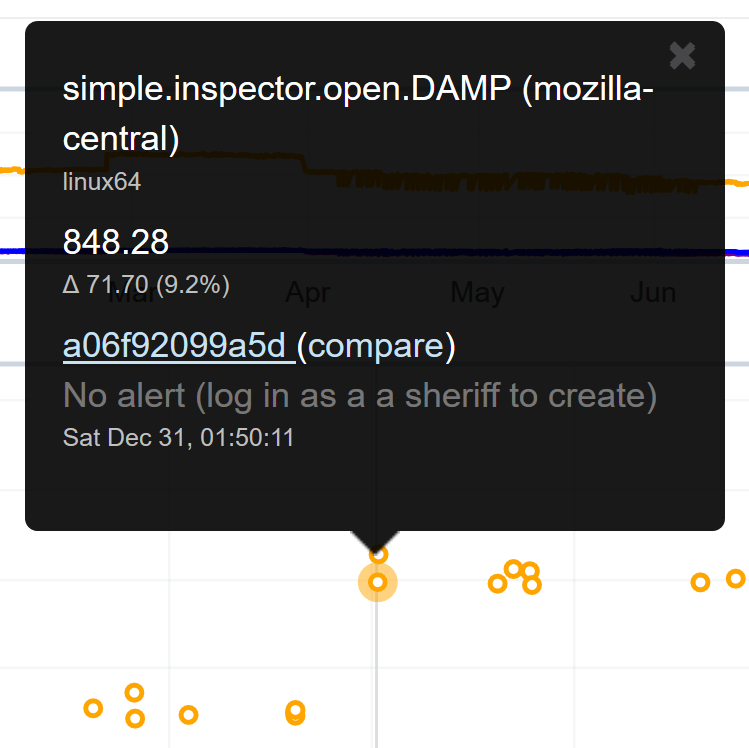
Task: Close the data point tooltip
Action: 682,56
